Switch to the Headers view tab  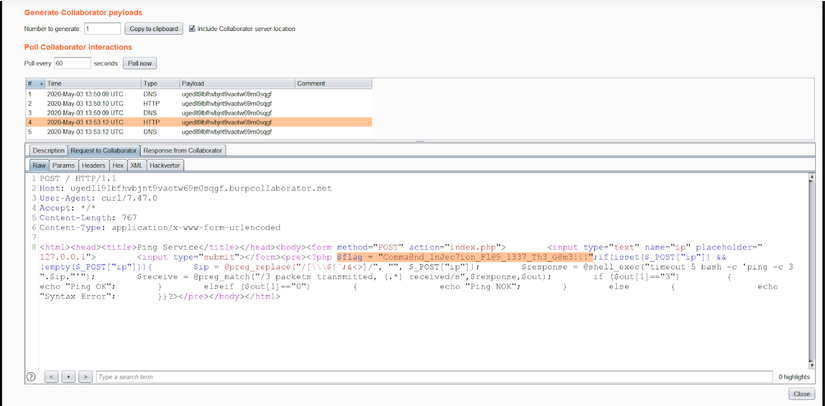[94, 165]
